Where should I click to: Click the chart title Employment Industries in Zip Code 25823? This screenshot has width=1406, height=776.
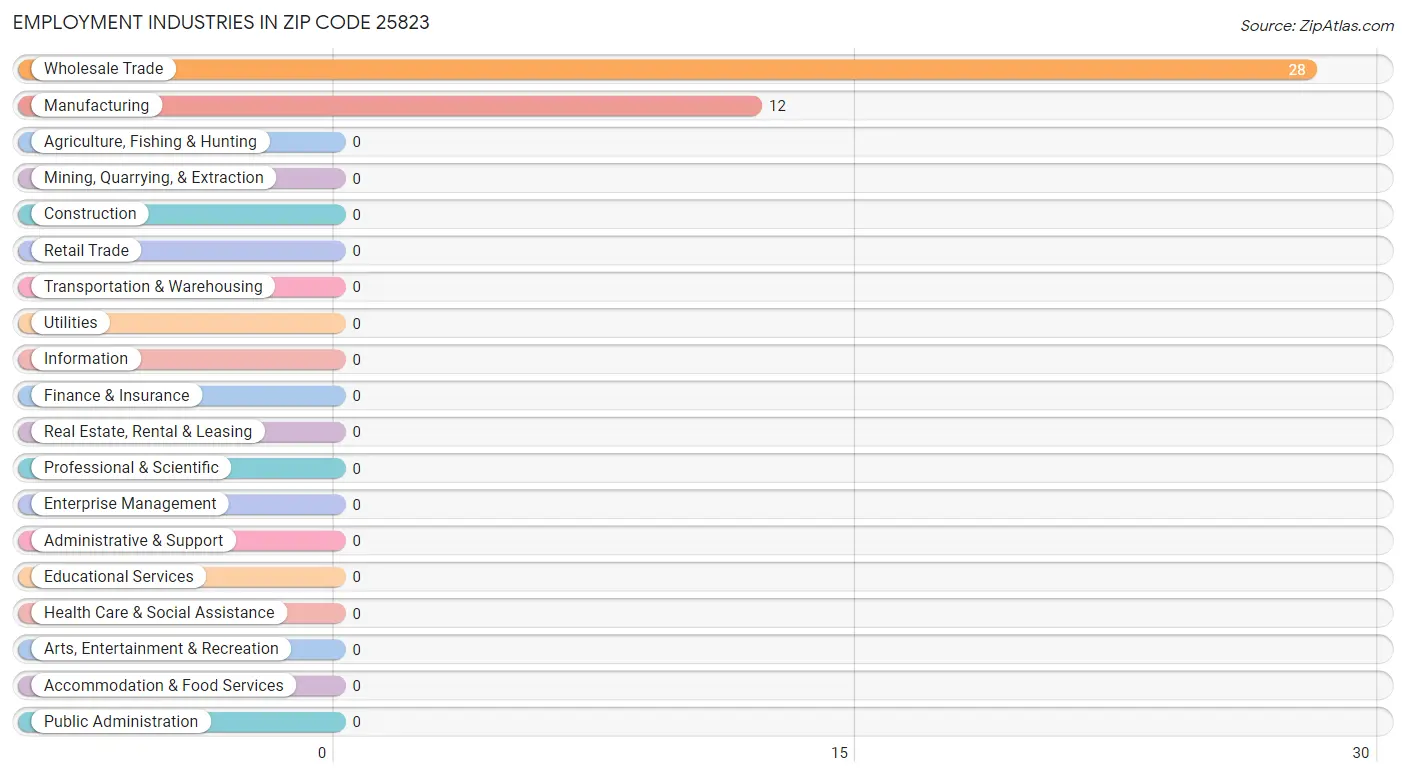tap(221, 22)
